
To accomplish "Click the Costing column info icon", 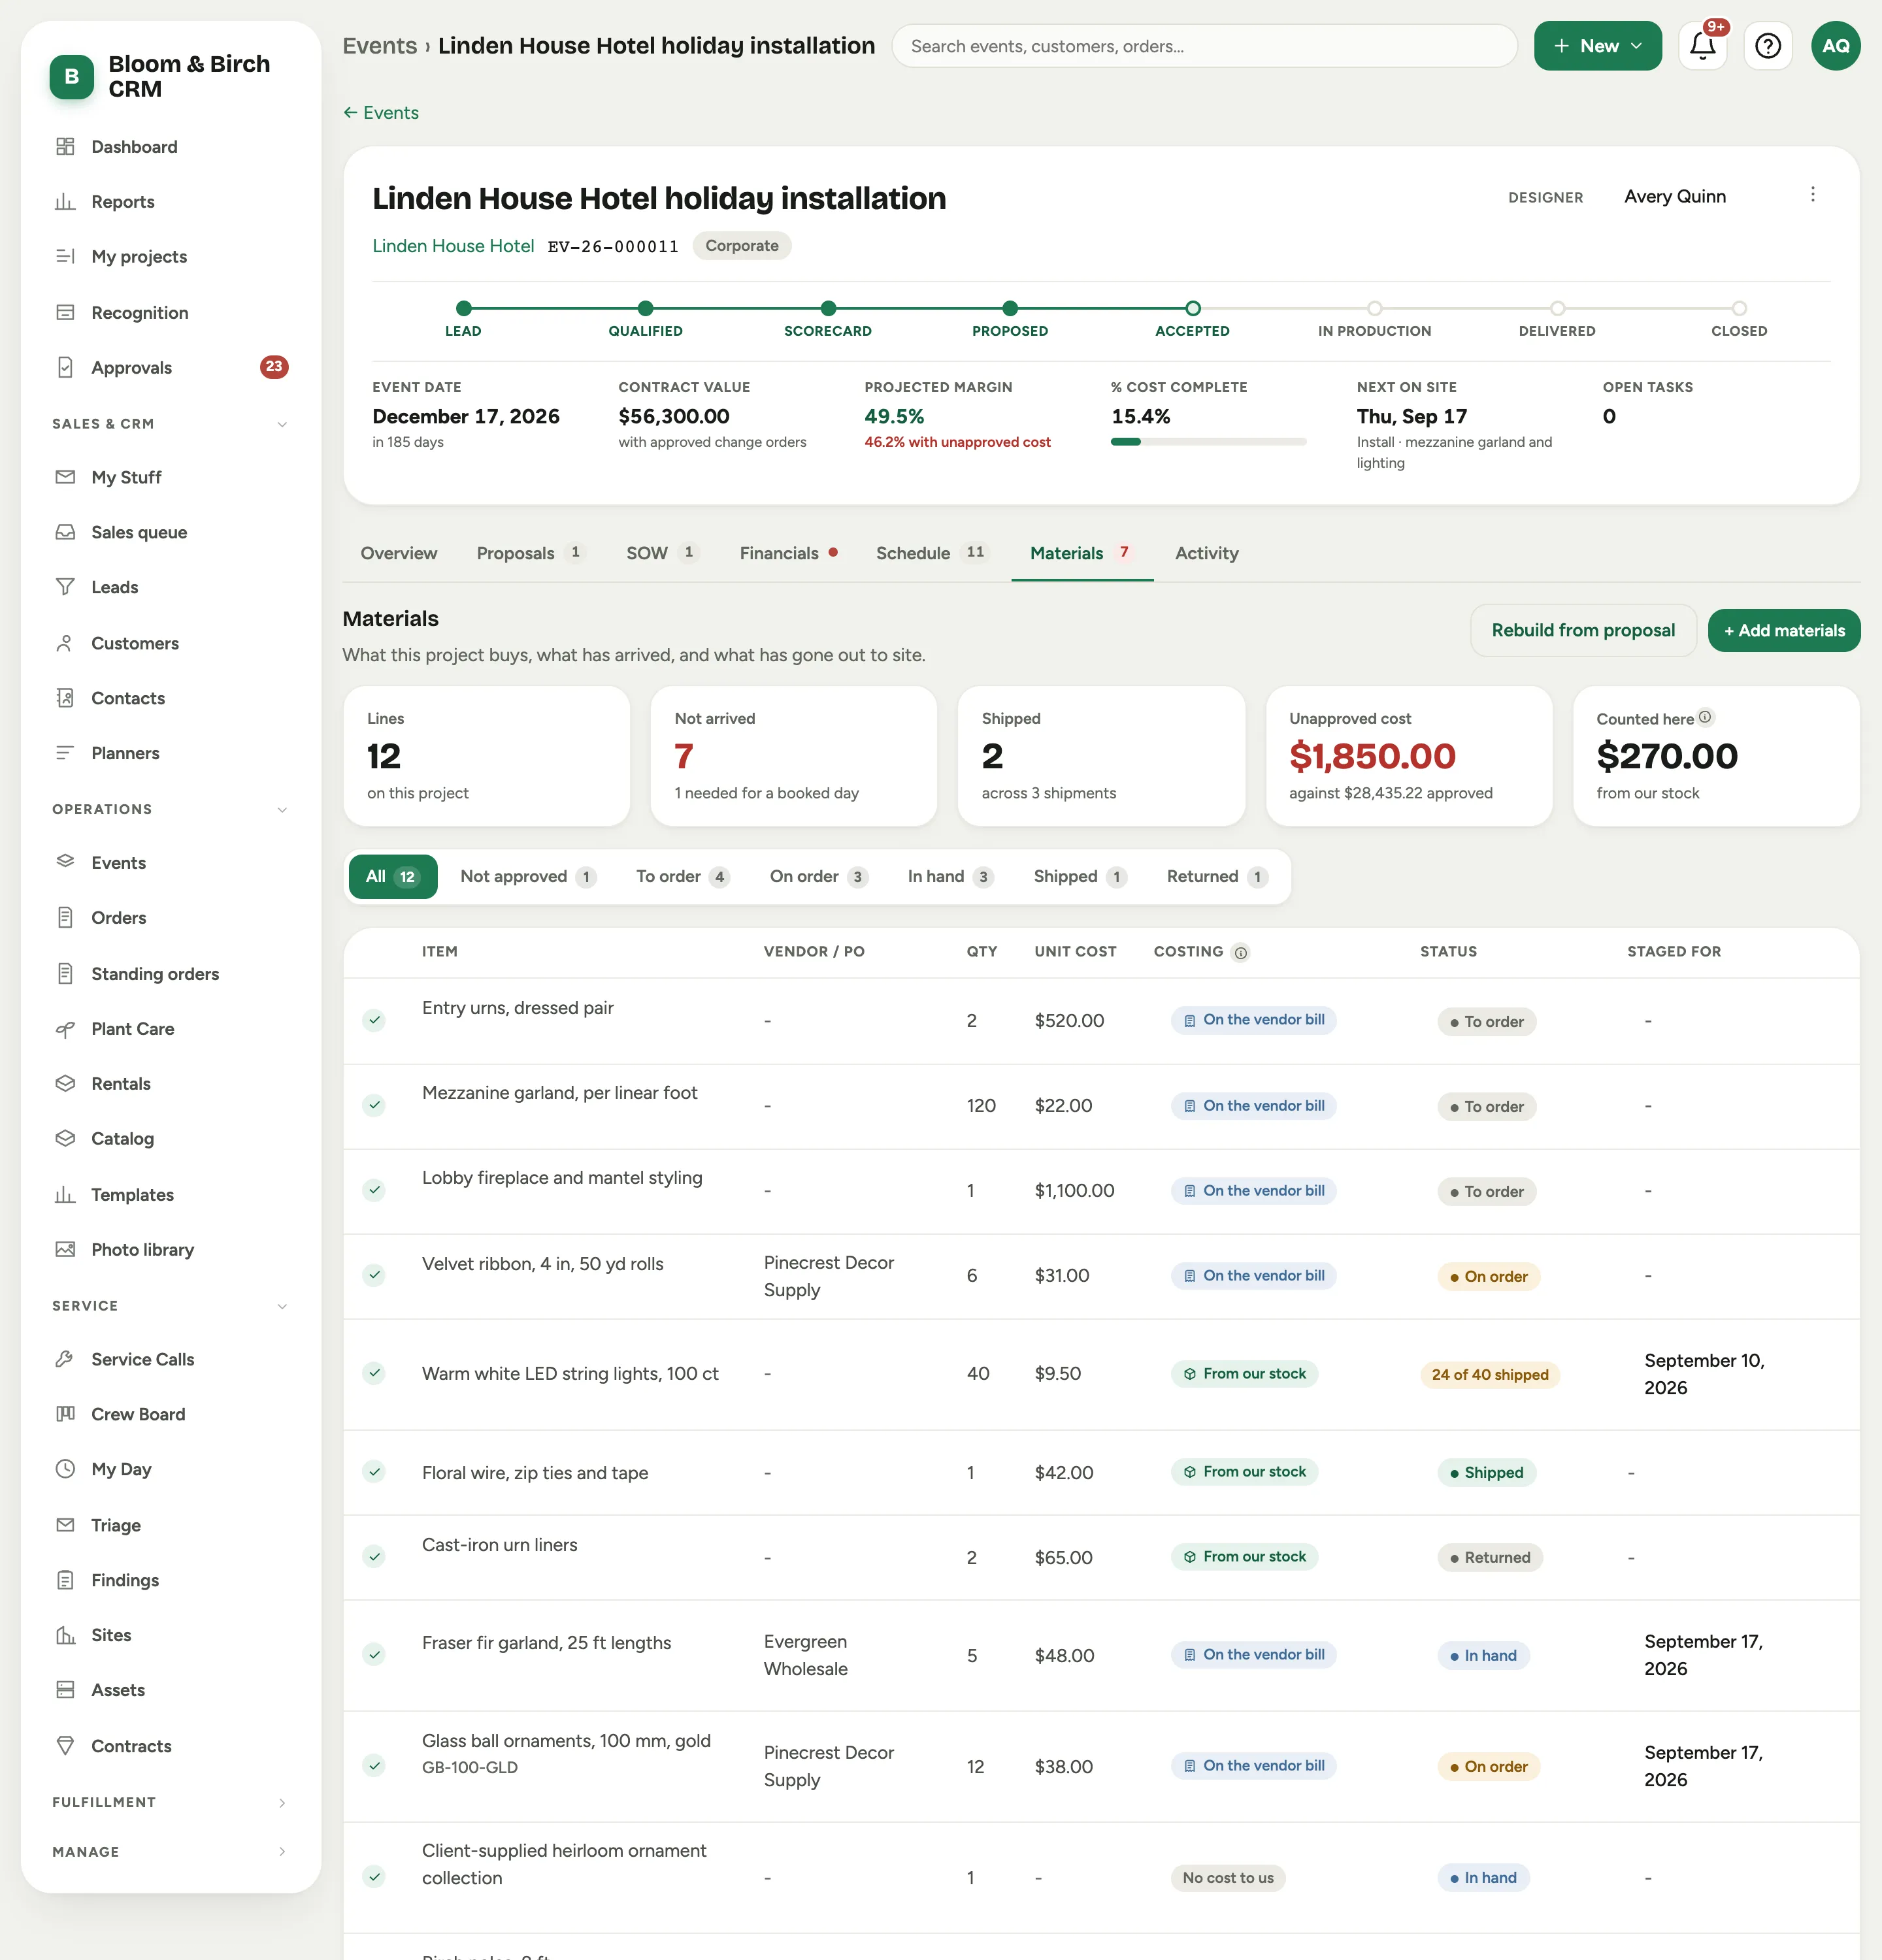I will pyautogui.click(x=1240, y=953).
